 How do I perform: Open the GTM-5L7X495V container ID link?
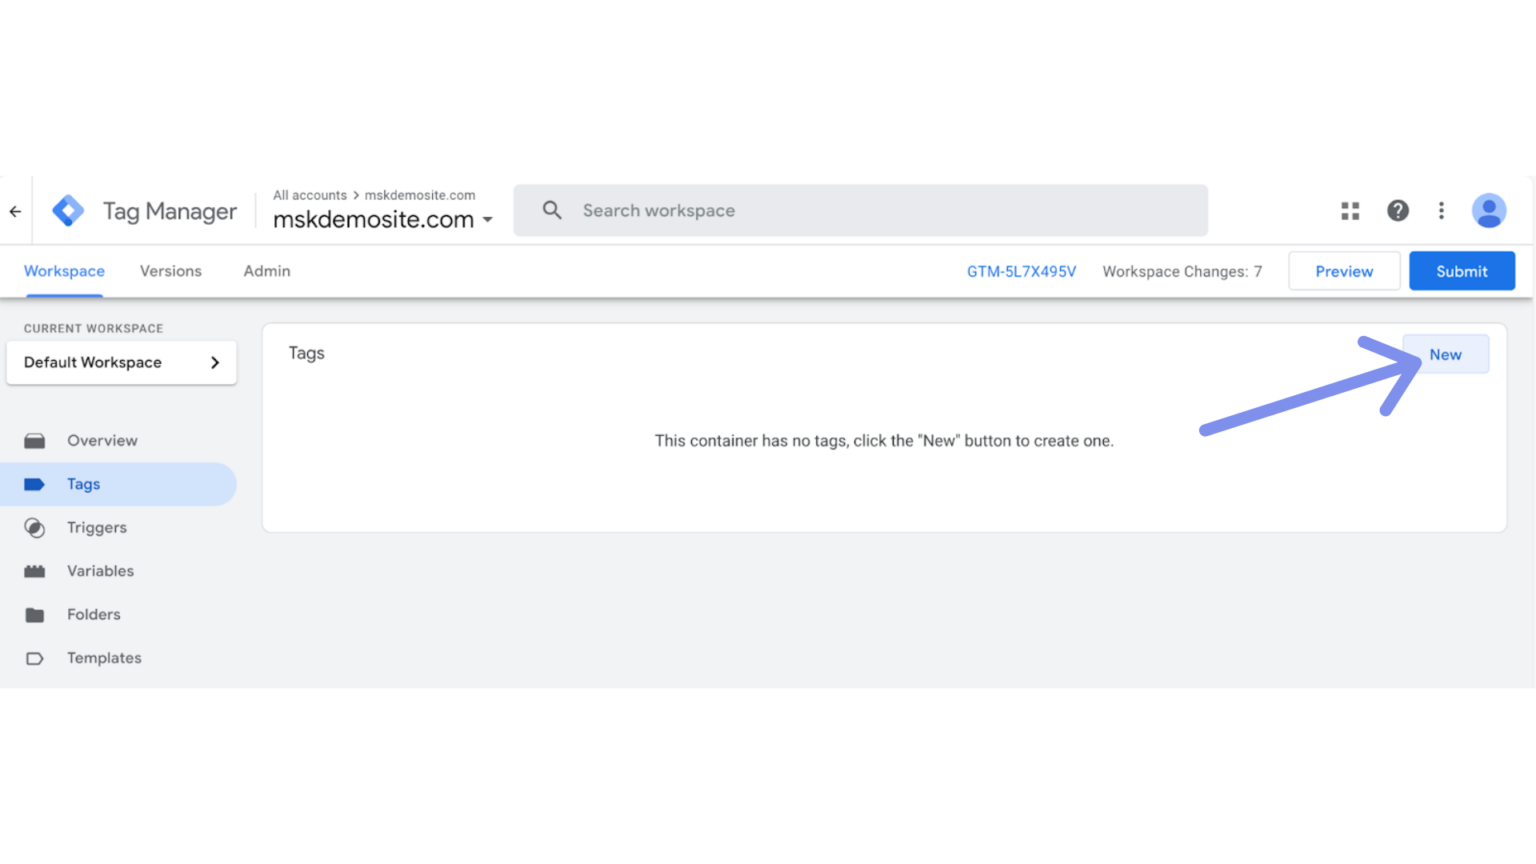(1021, 271)
